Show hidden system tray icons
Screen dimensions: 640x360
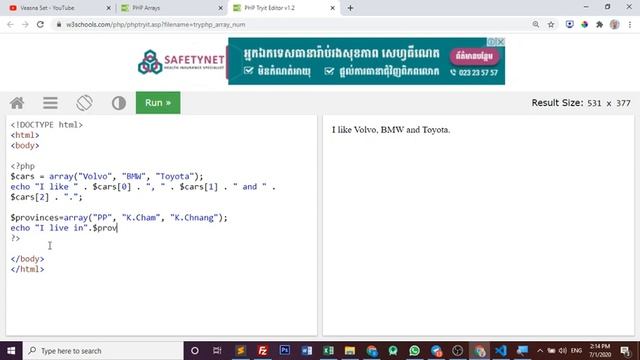tap(540, 351)
